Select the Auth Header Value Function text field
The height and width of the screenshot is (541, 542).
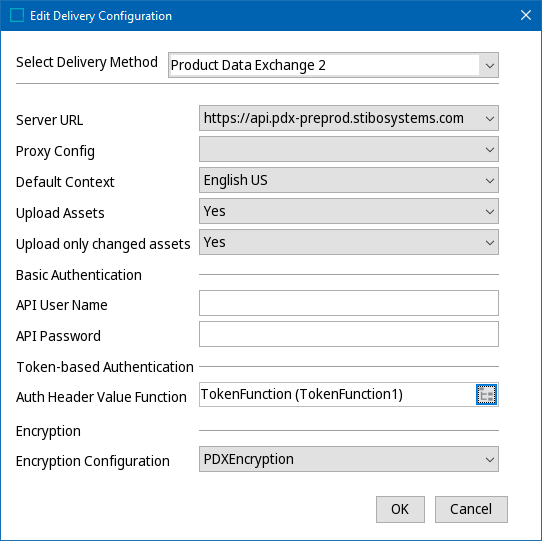(x=337, y=394)
